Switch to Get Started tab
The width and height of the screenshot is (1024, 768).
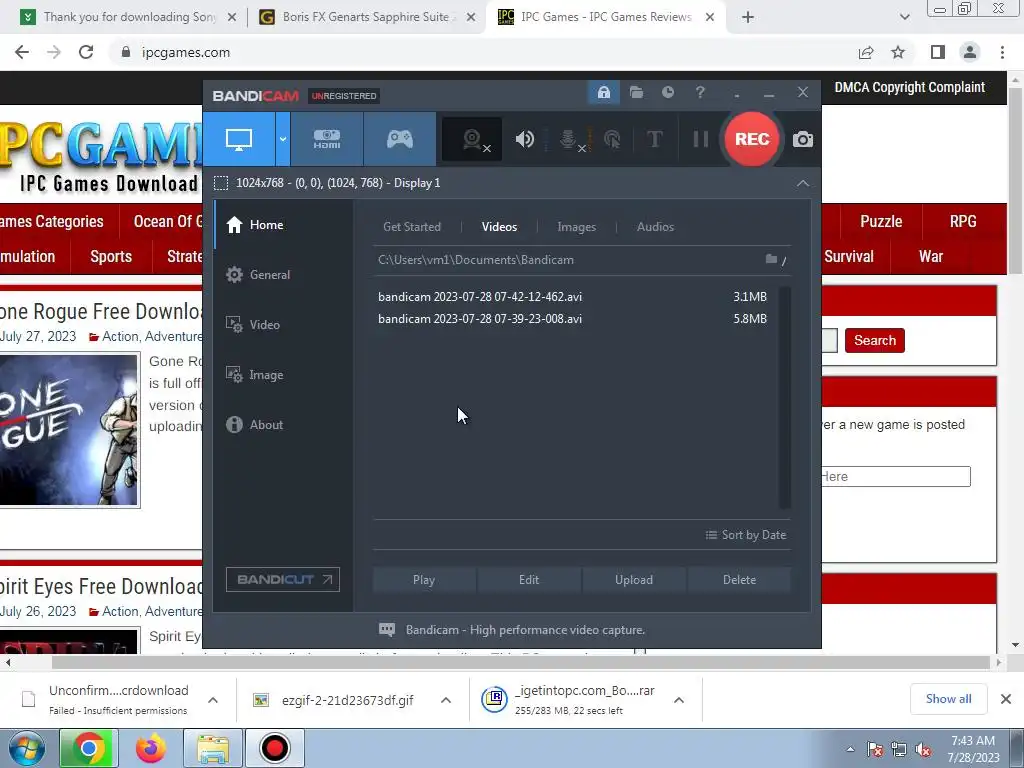[x=411, y=227]
